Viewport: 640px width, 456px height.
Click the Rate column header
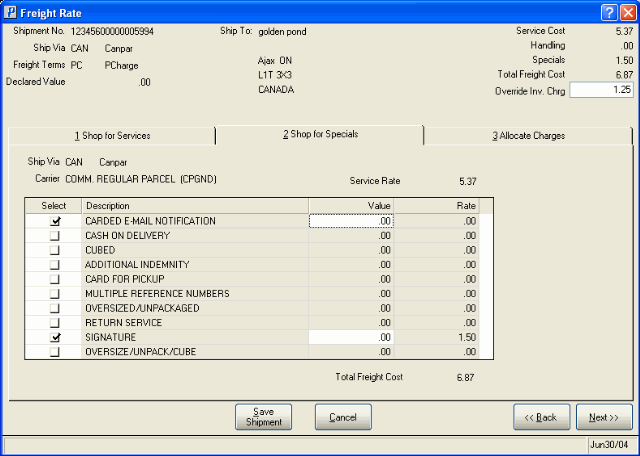coord(437,206)
